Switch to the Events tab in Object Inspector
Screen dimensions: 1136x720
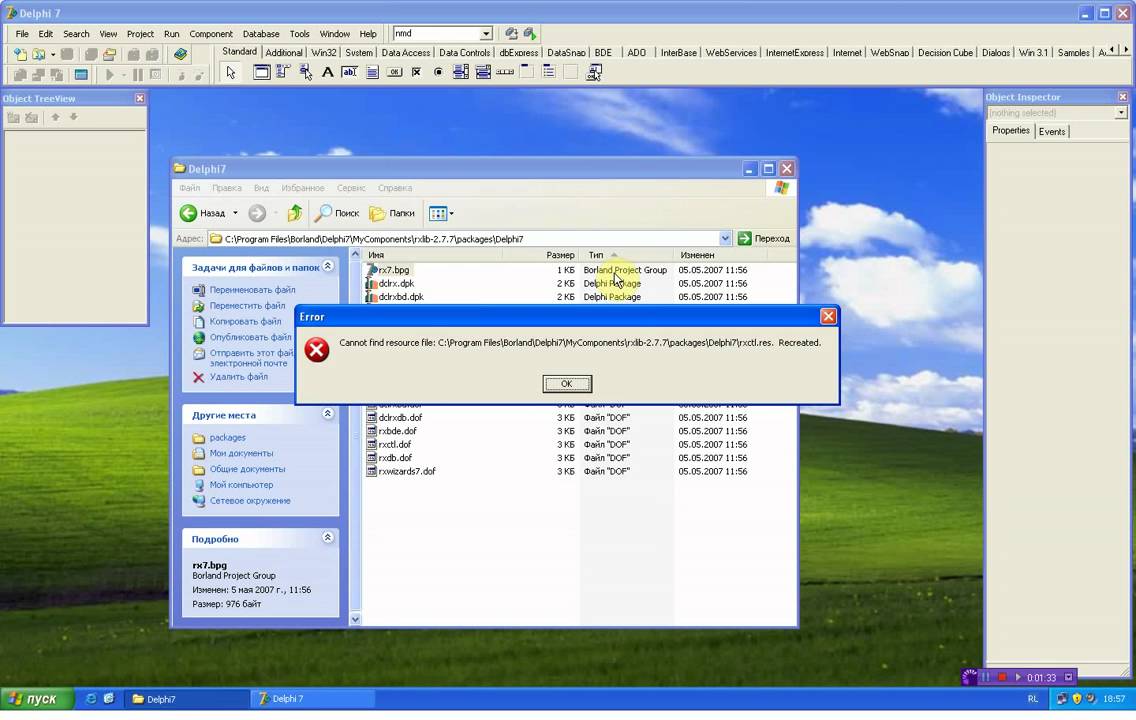[x=1052, y=132]
